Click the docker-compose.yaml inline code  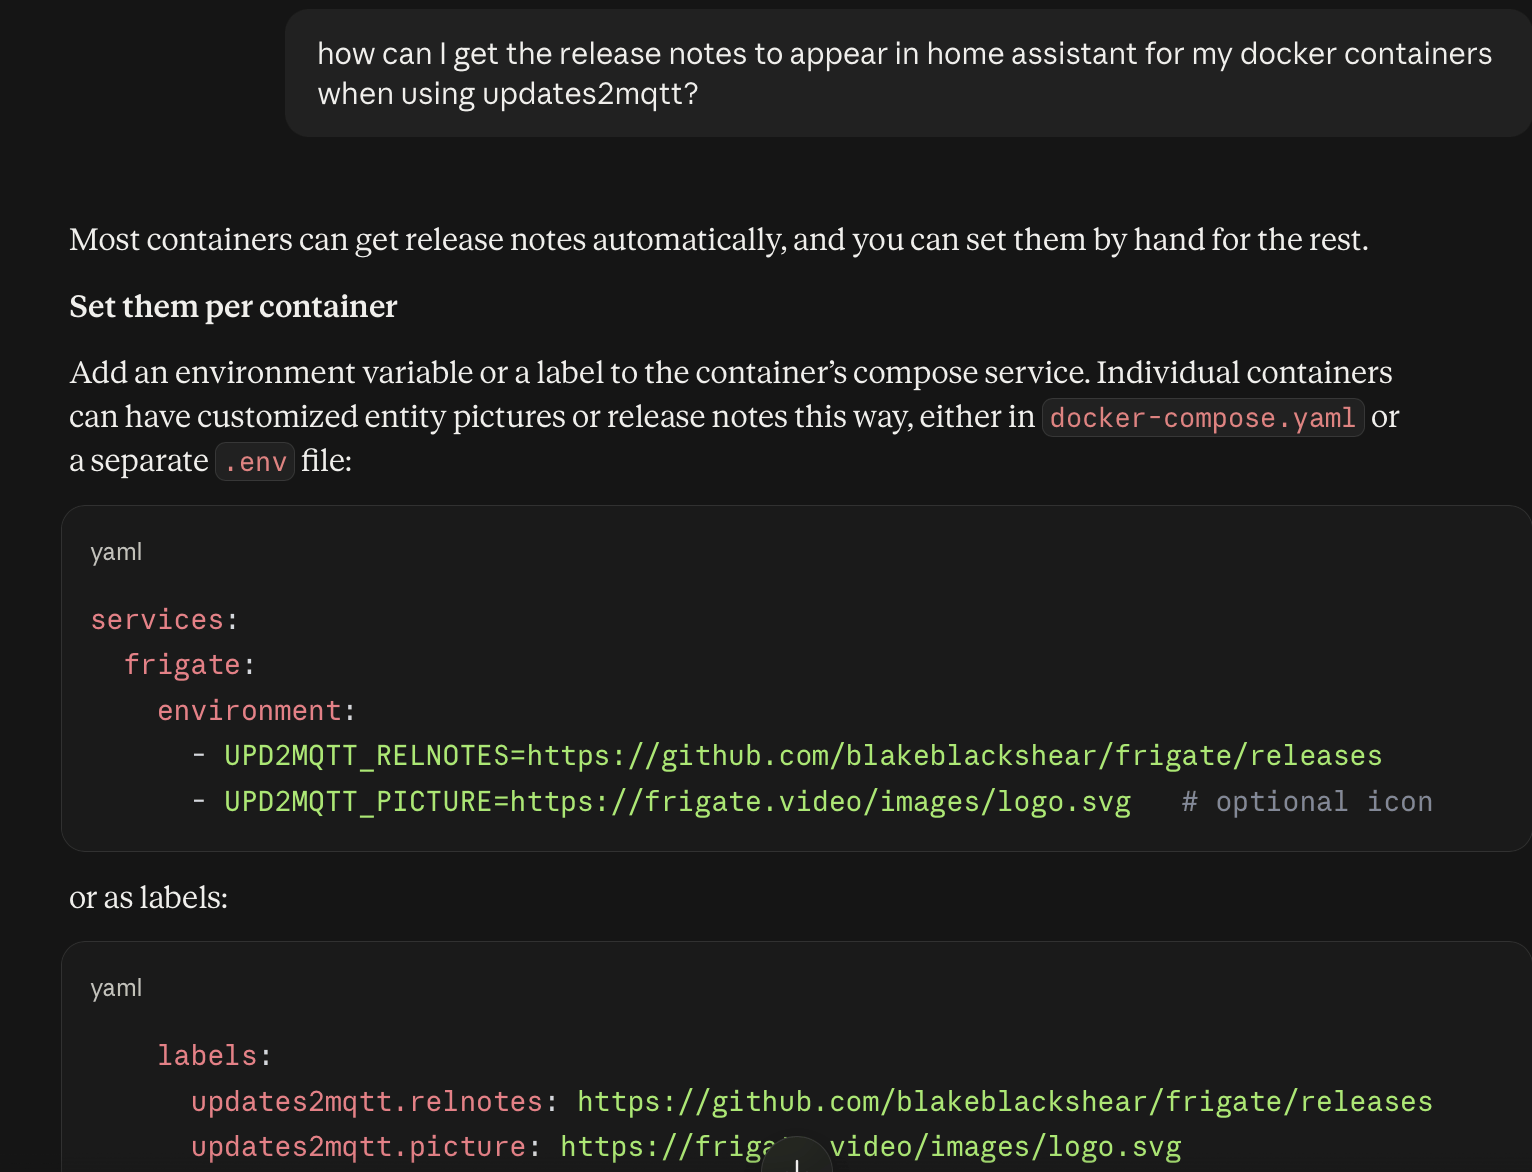click(x=1203, y=417)
